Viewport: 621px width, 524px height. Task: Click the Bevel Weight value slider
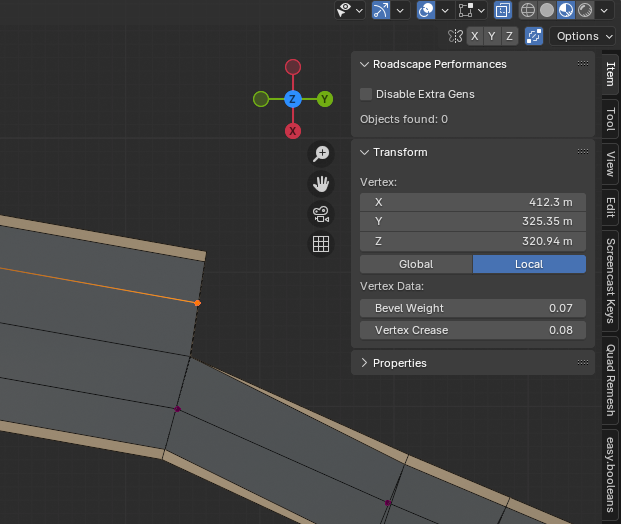[x=472, y=308]
